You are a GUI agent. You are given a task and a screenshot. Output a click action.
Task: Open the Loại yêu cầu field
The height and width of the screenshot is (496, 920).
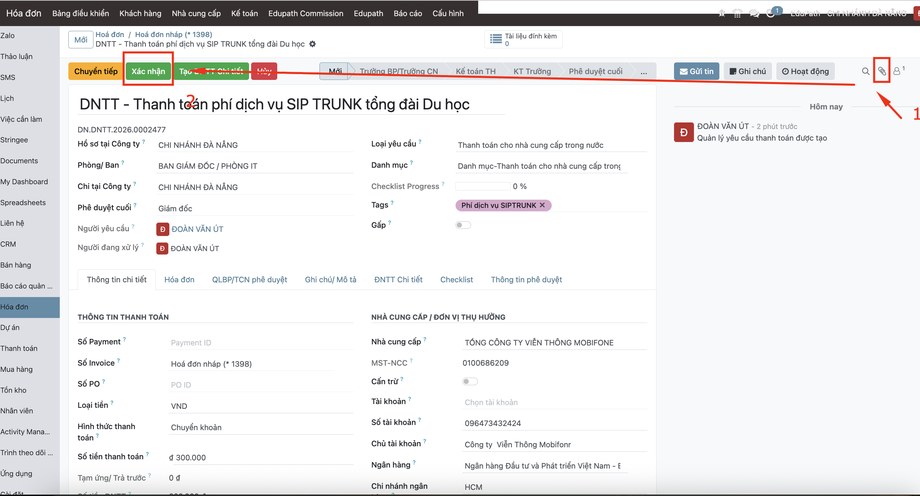tap(550, 145)
